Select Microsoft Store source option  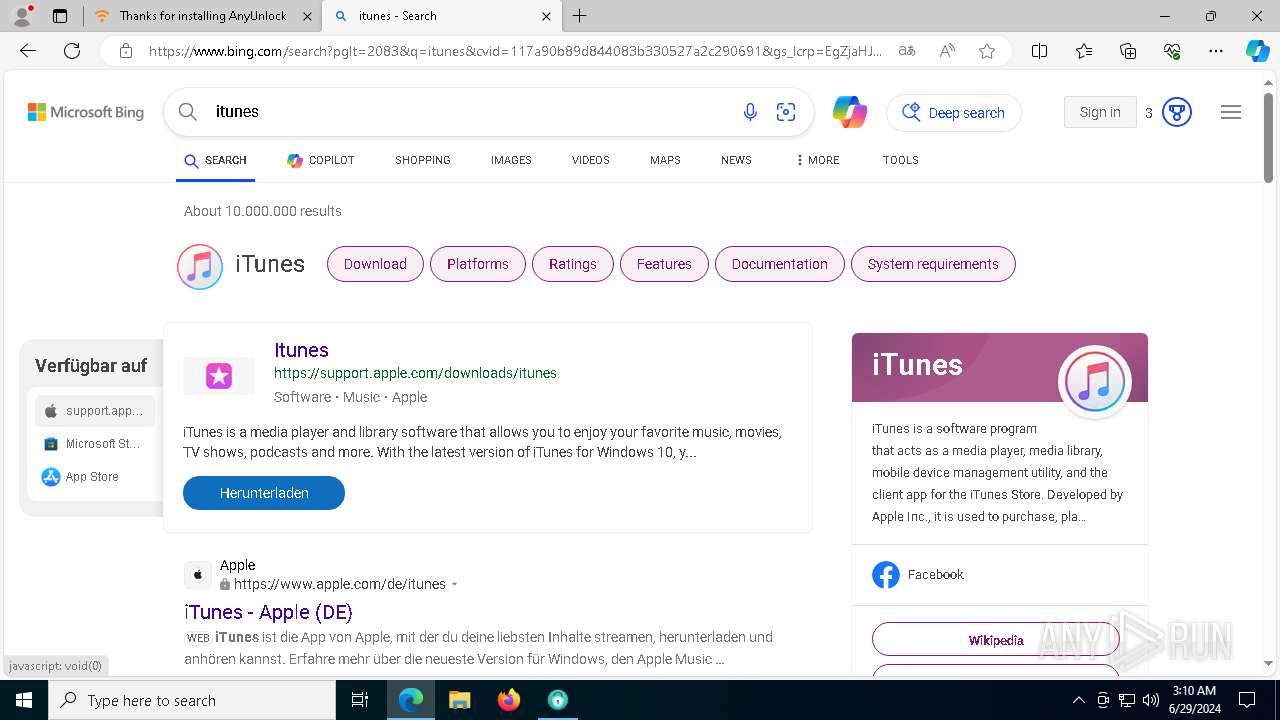95,444
